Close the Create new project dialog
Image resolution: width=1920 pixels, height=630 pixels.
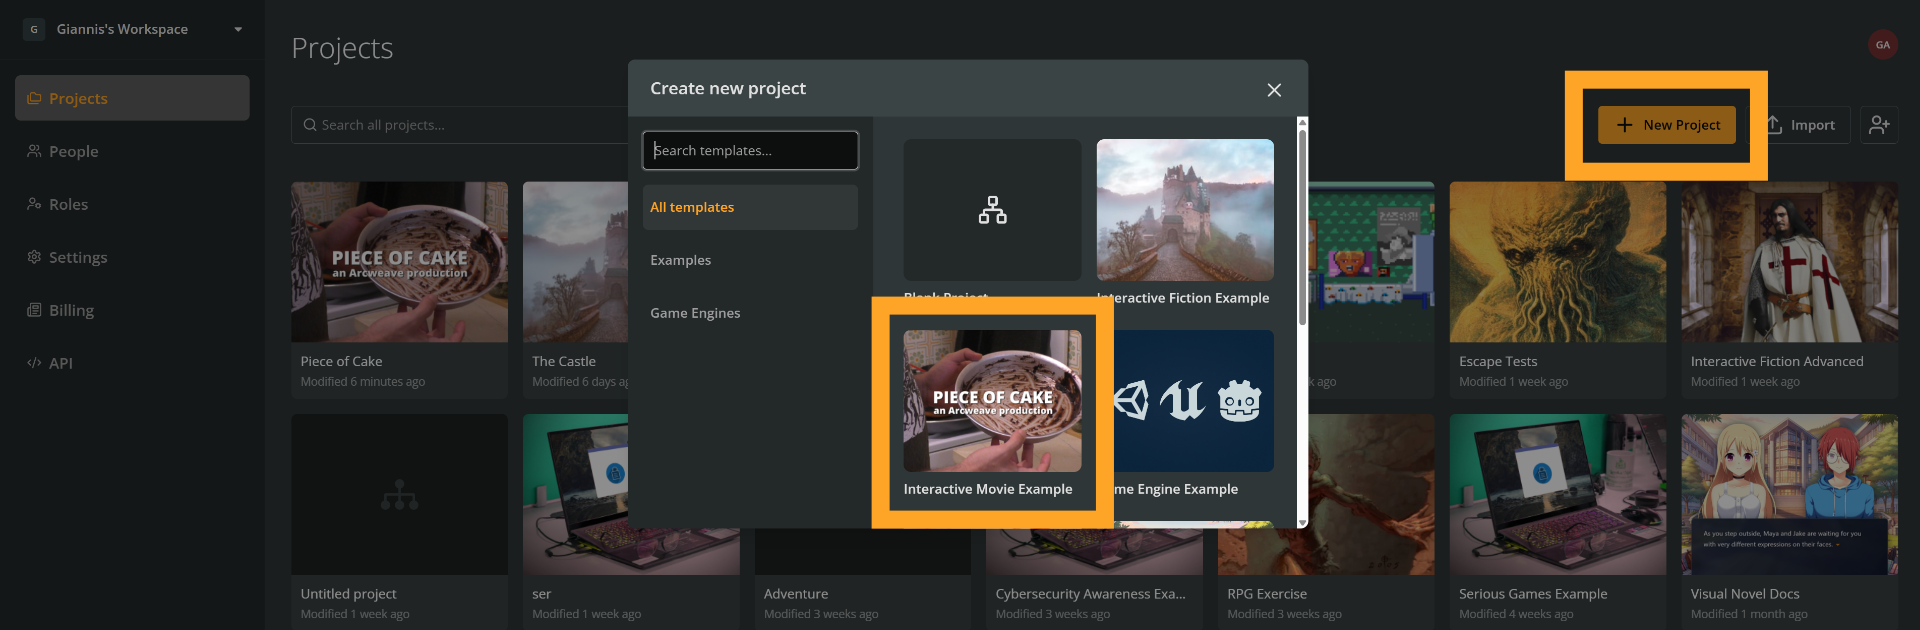coord(1274,90)
